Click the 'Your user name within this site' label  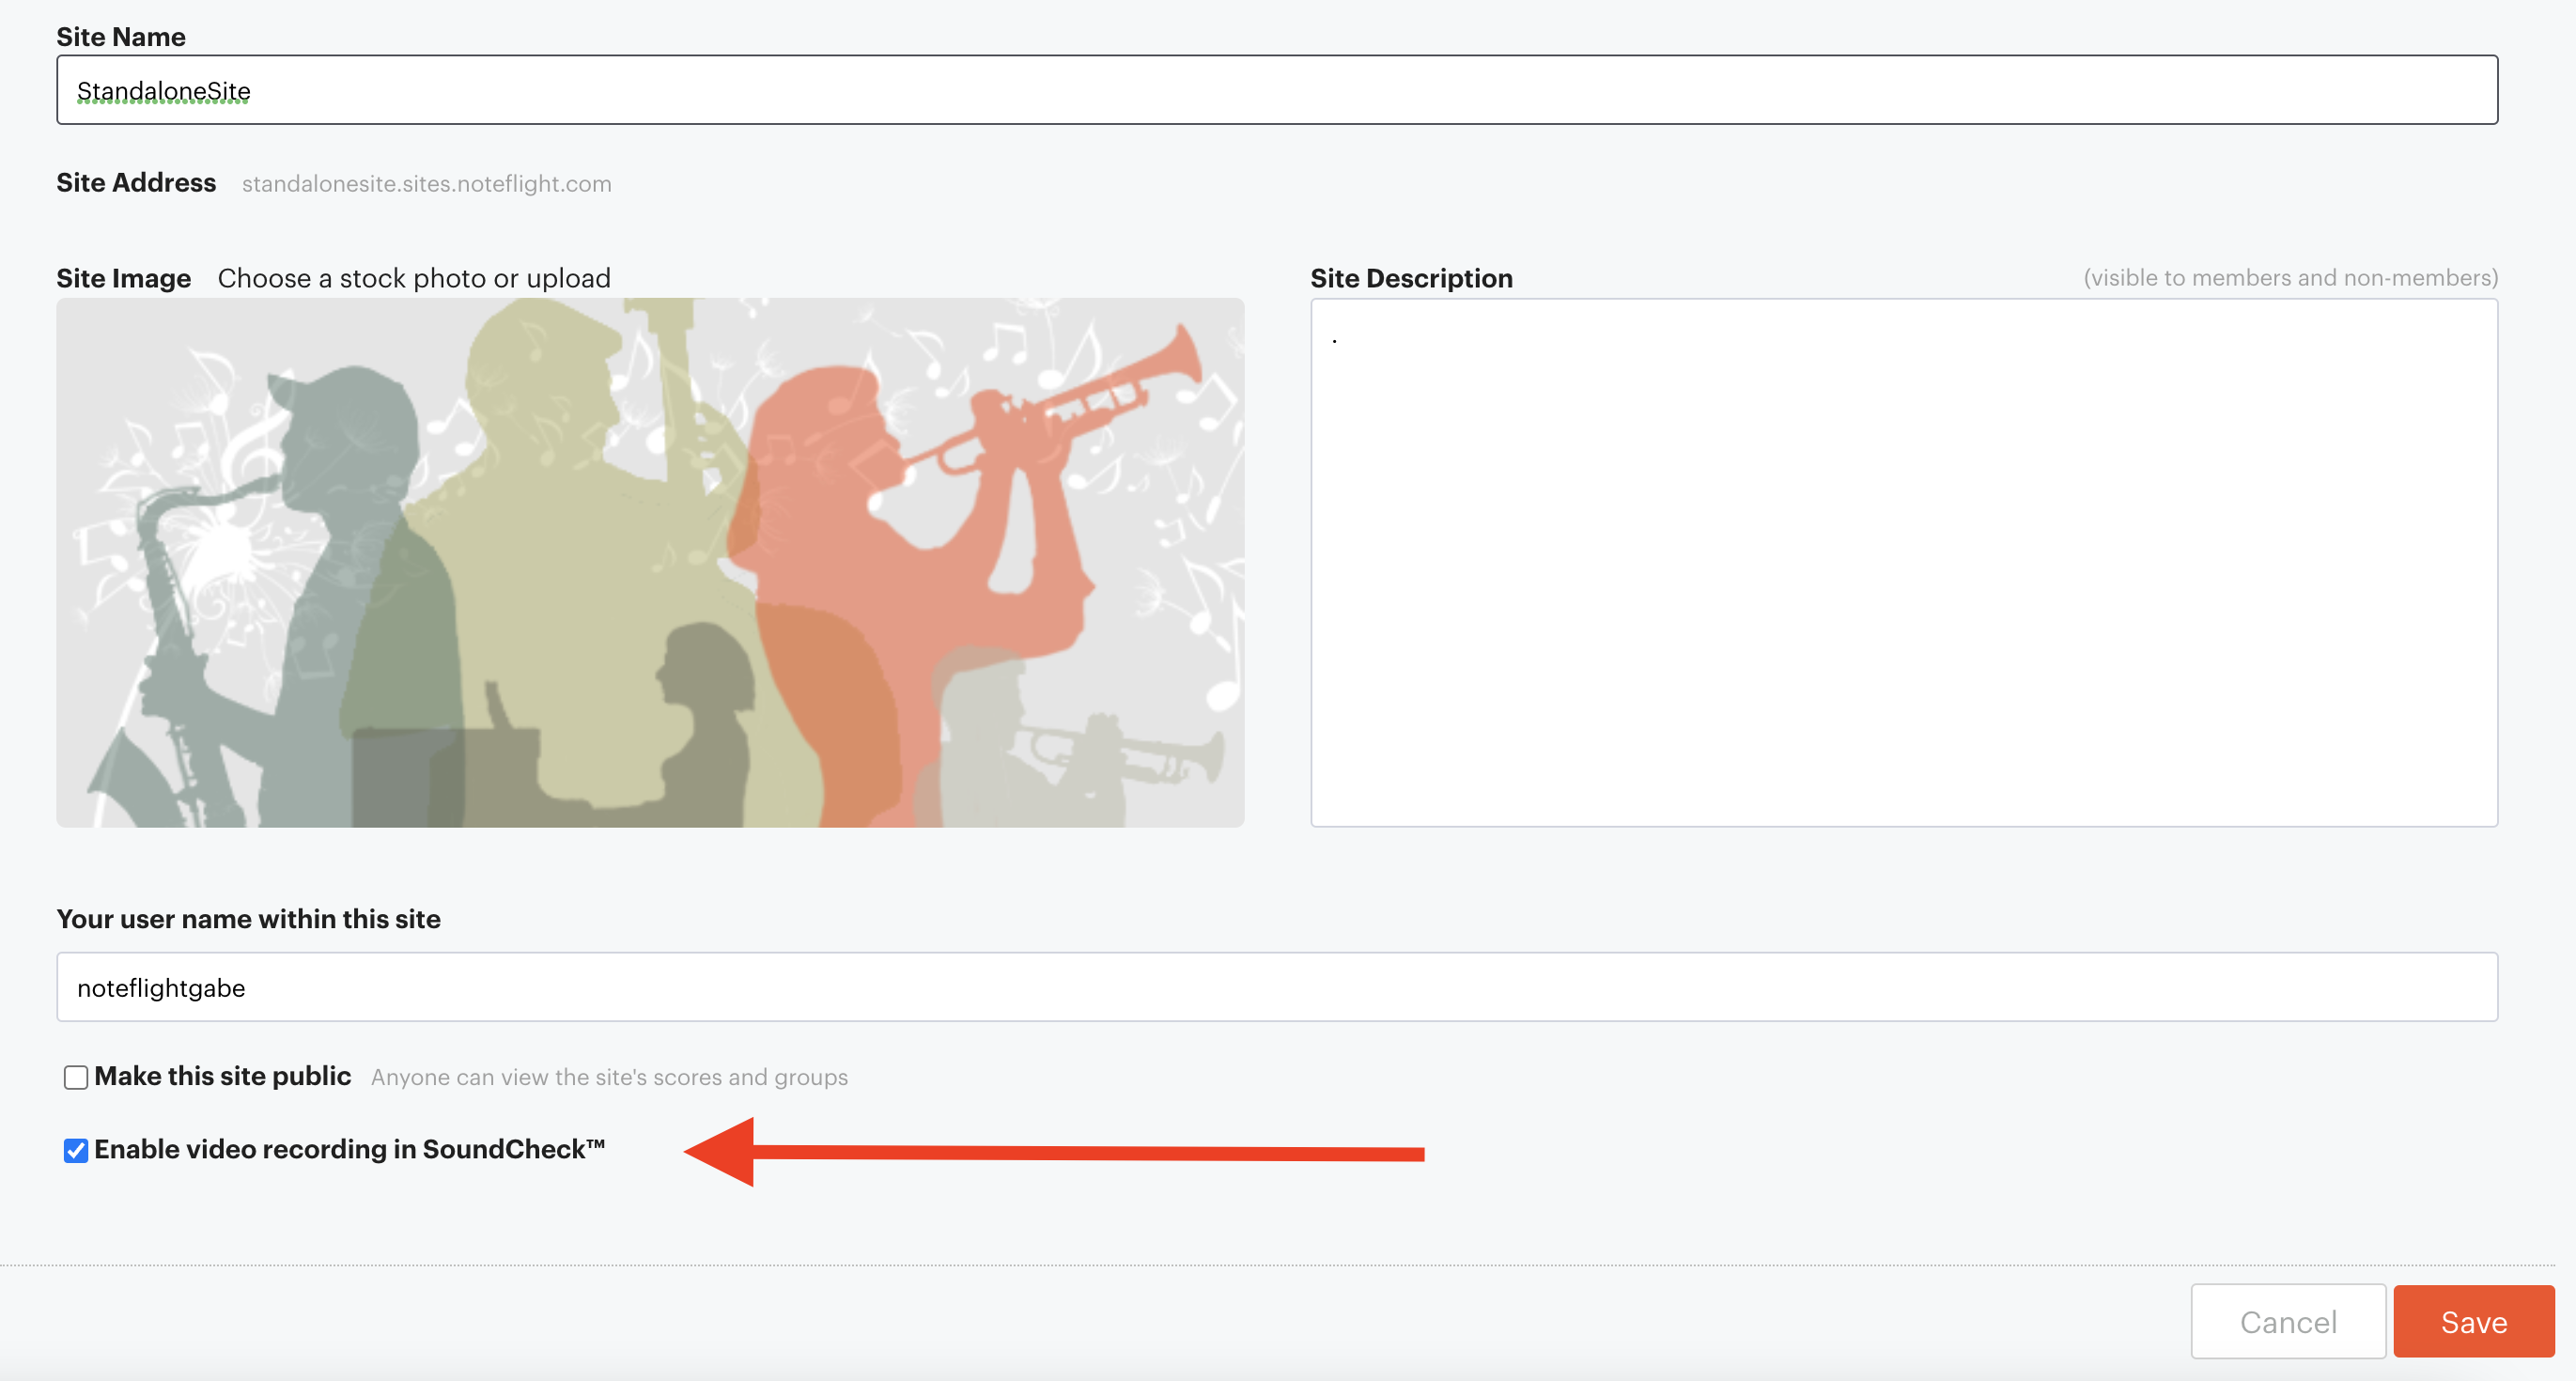[x=249, y=919]
